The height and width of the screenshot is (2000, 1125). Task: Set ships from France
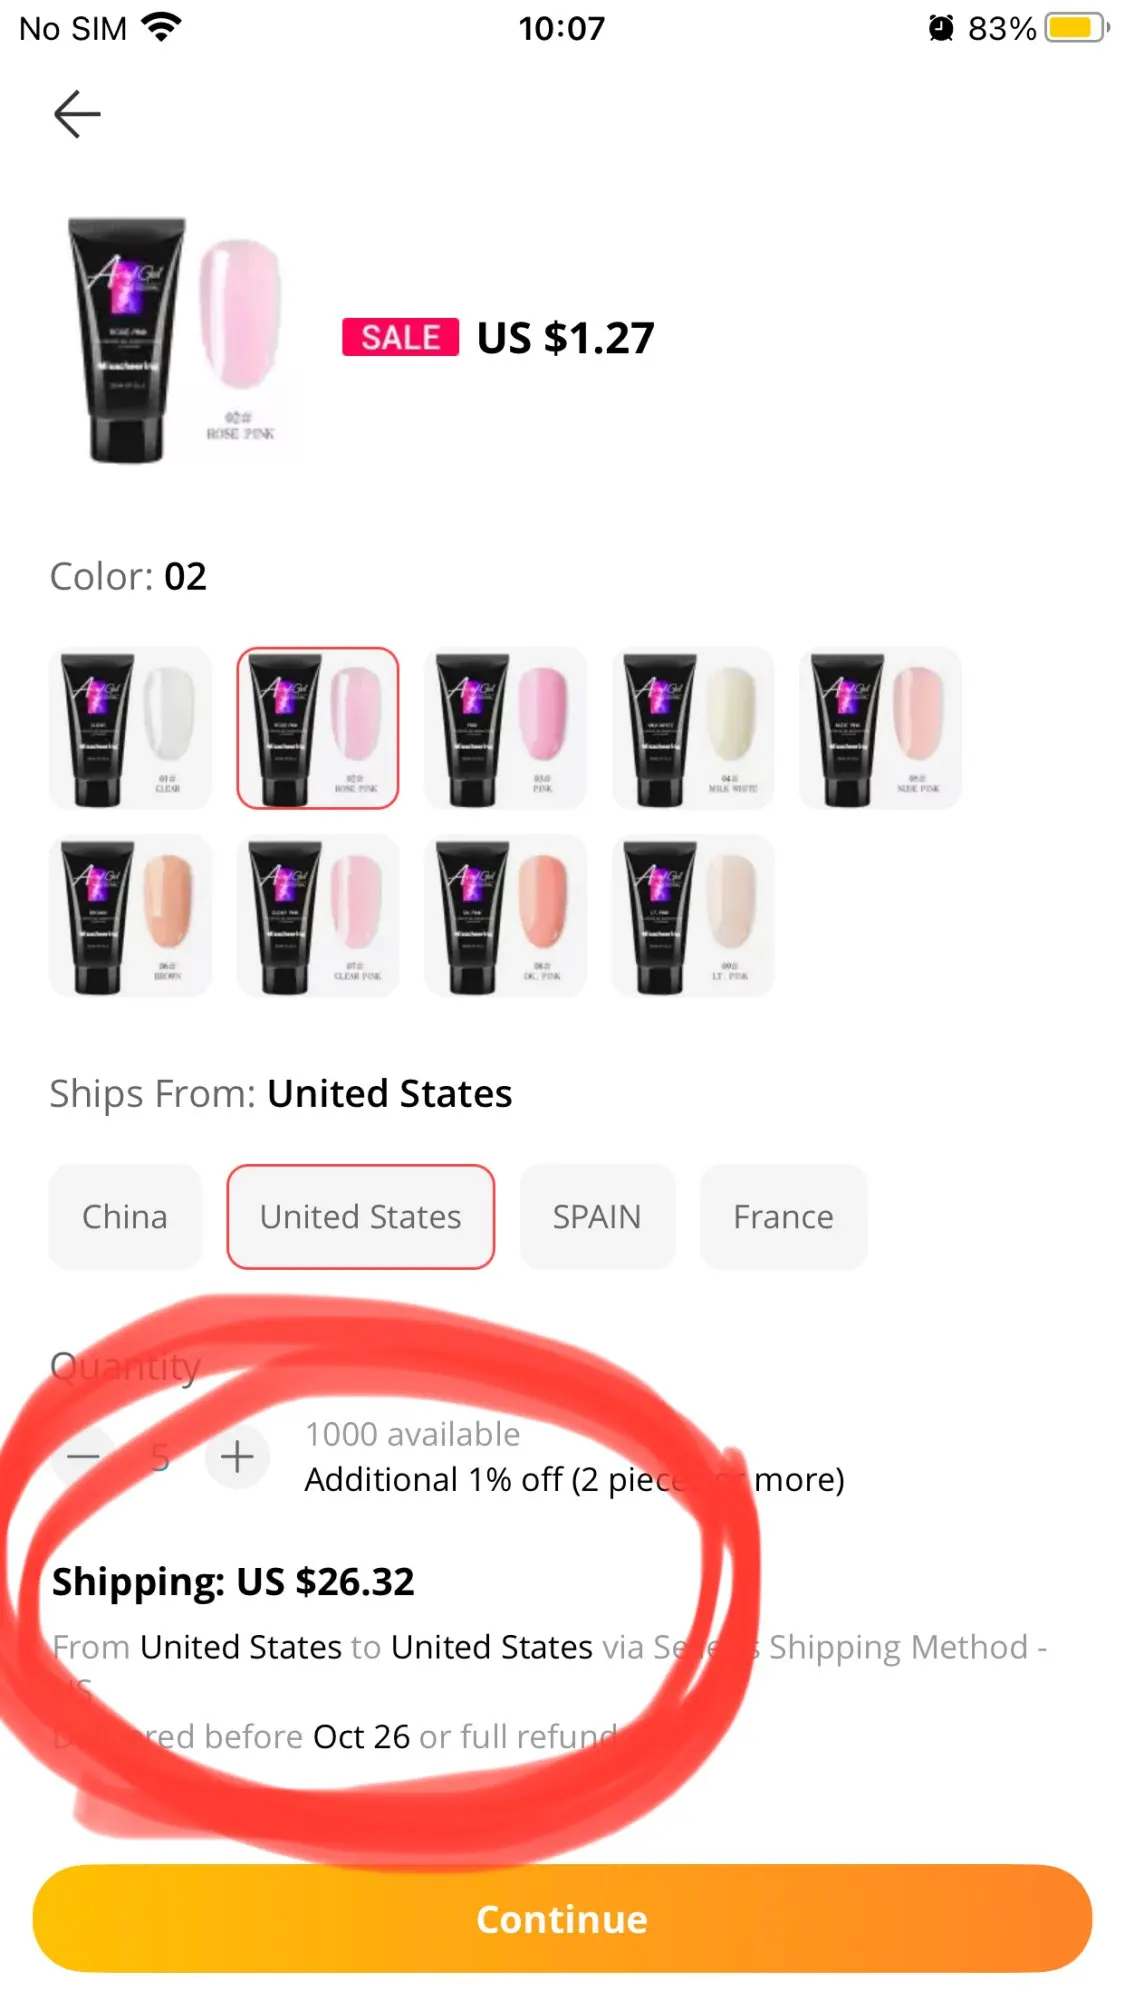click(783, 1217)
